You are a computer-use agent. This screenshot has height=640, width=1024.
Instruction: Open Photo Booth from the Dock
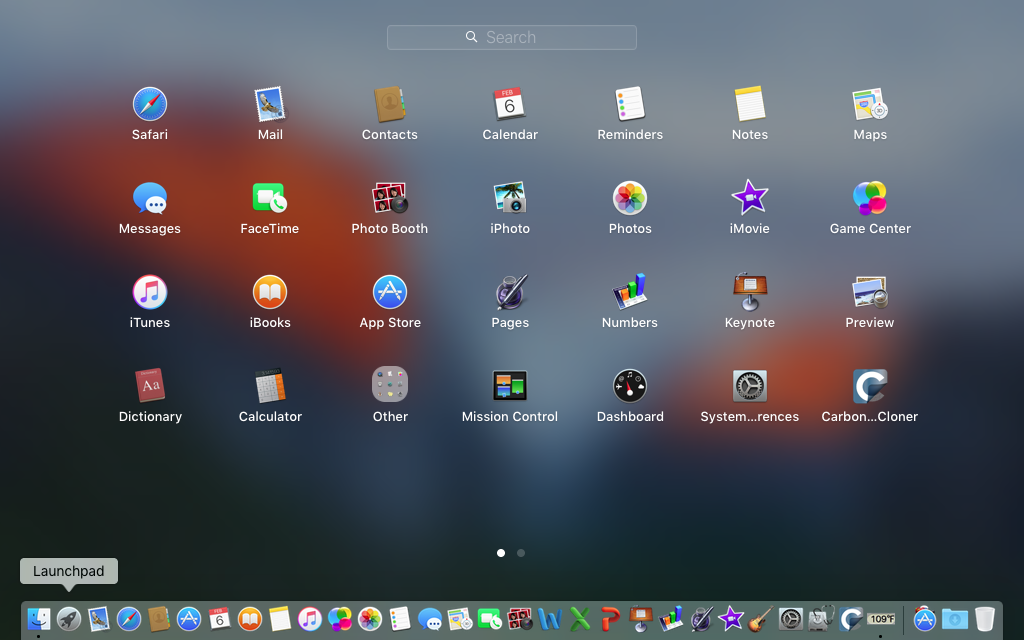click(520, 619)
